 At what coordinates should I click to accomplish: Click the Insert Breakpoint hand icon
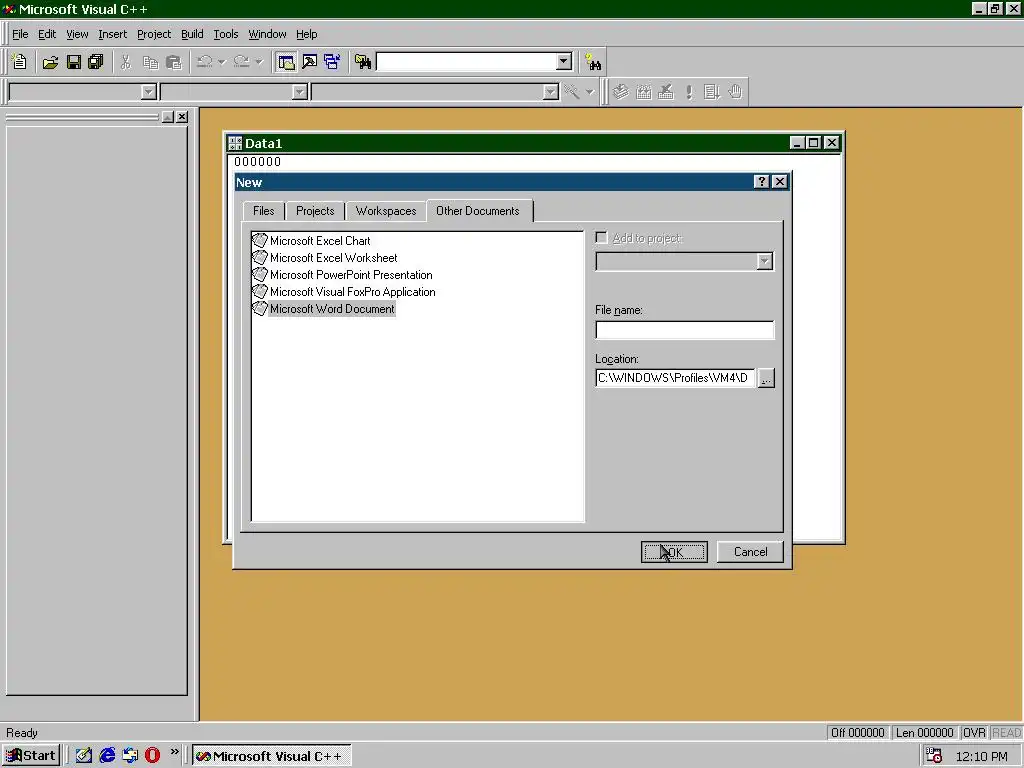click(x=735, y=92)
